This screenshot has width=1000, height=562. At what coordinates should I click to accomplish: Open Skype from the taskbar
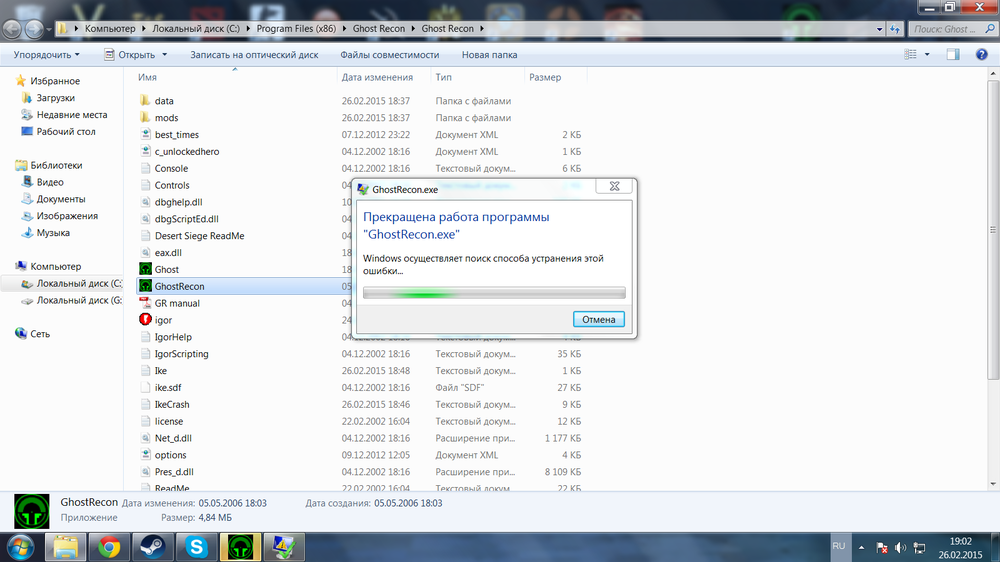196,546
